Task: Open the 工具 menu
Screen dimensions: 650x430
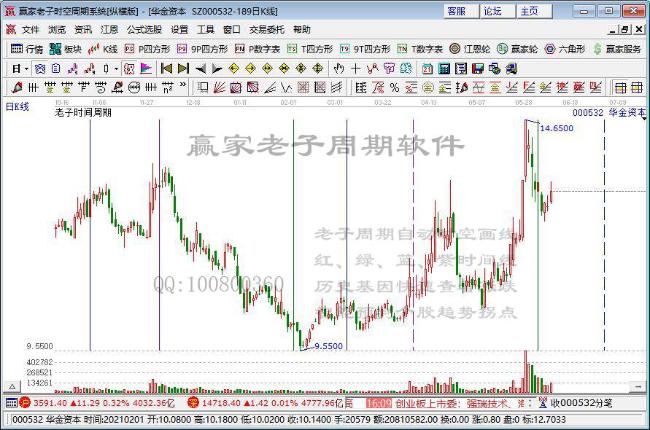Action: click(206, 29)
